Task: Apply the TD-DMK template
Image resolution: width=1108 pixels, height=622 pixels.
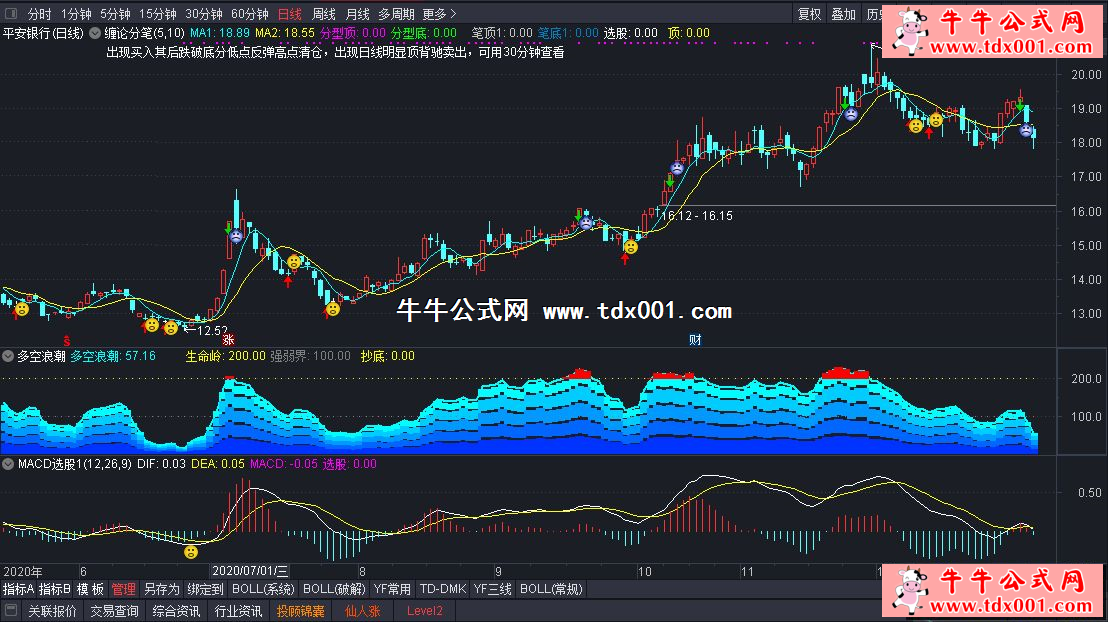Action: point(443,589)
